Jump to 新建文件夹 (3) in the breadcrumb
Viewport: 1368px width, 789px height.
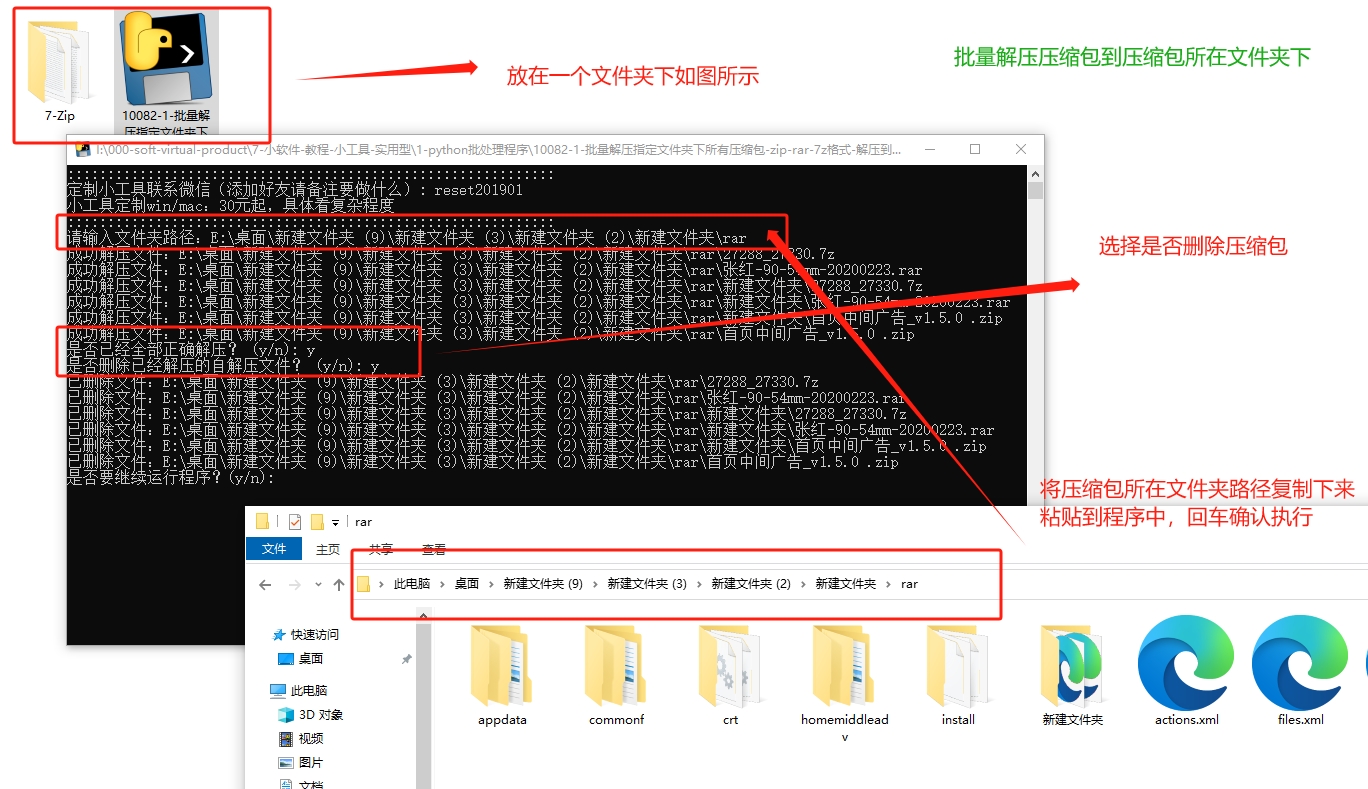pos(647,584)
